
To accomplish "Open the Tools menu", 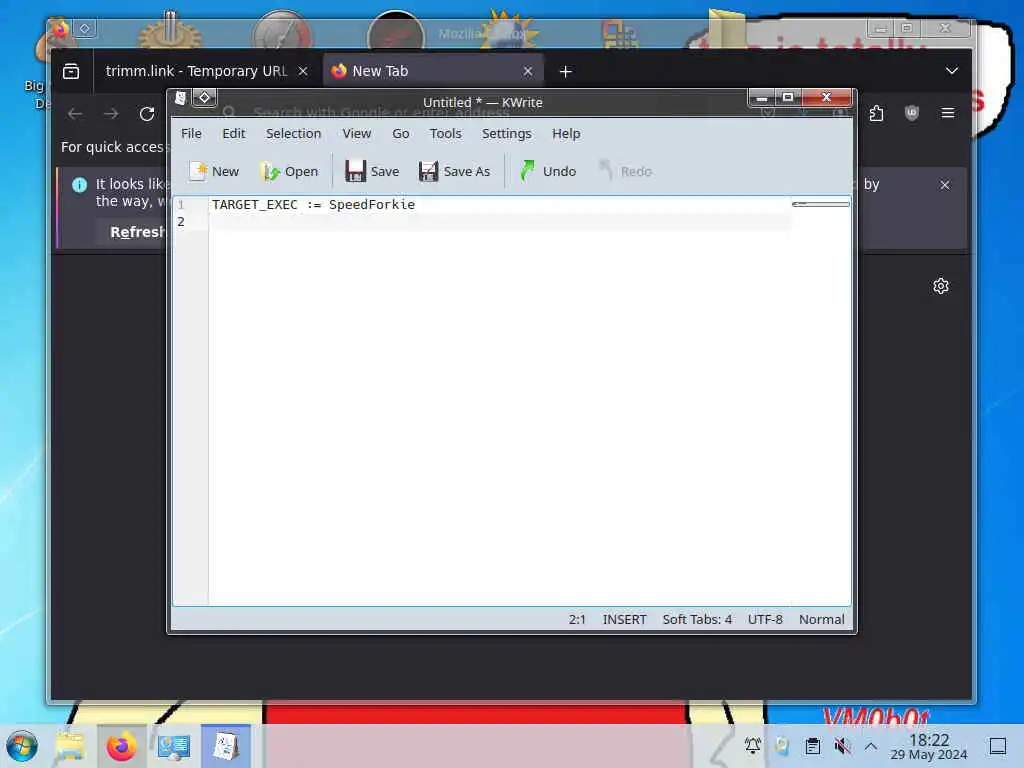I will [x=445, y=133].
